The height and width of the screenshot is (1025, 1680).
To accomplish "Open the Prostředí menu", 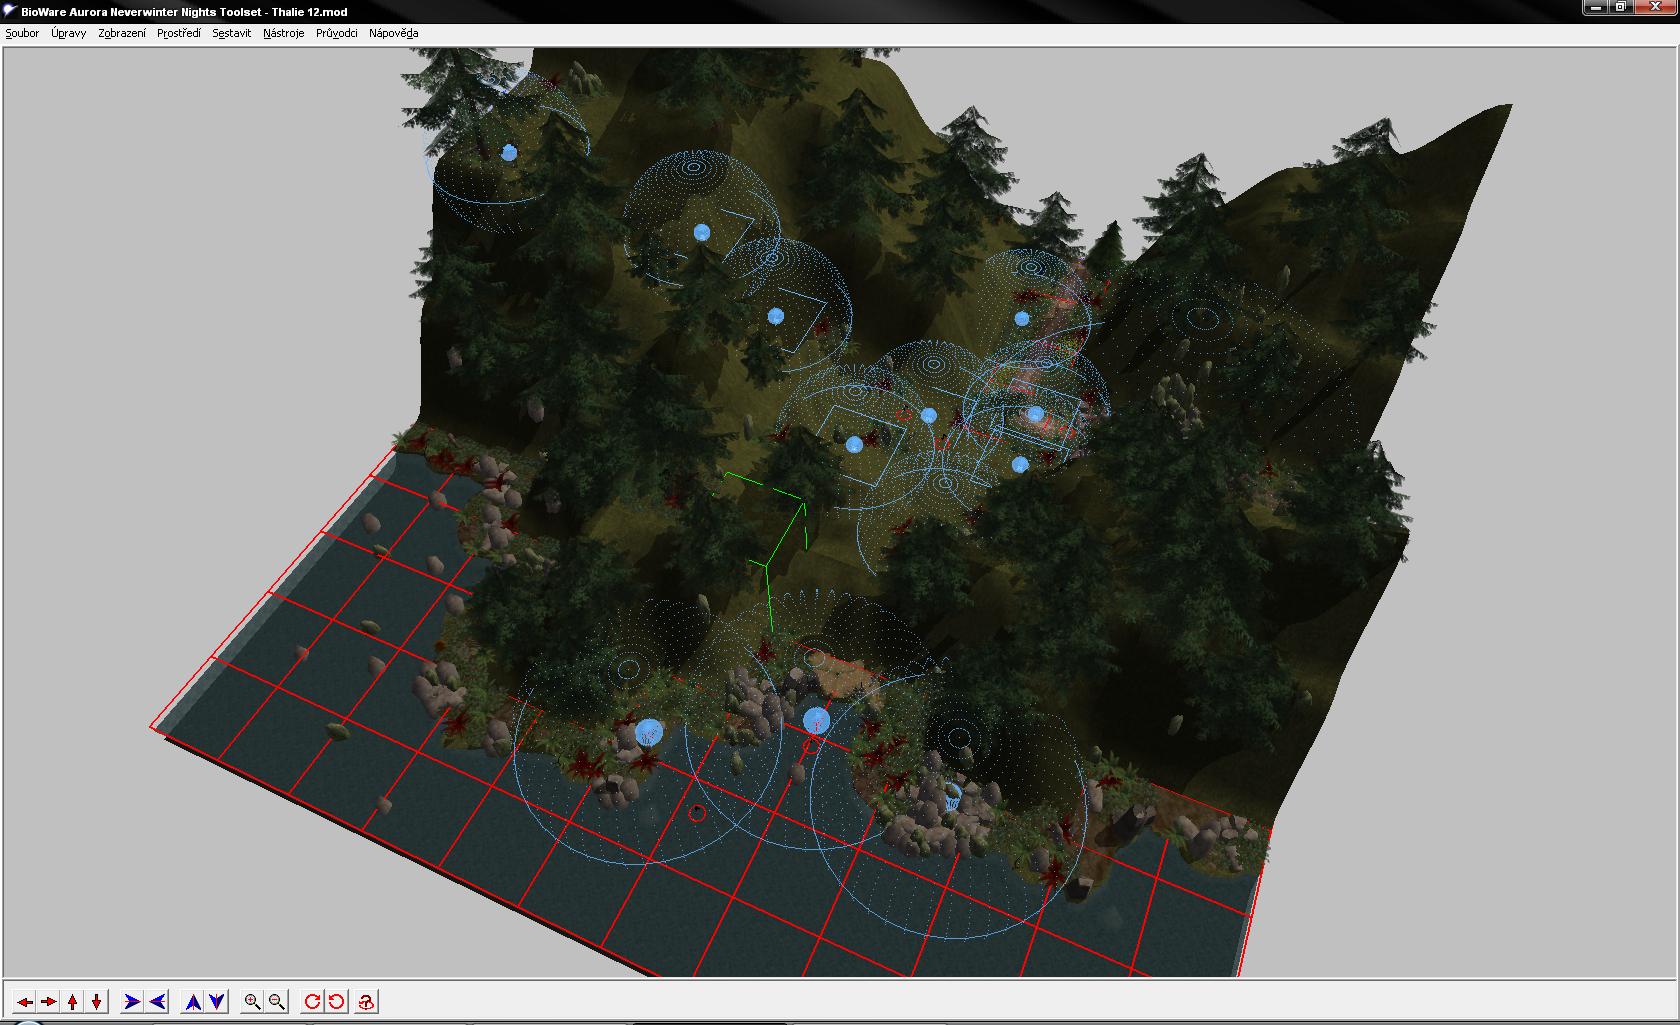I will pyautogui.click(x=179, y=33).
